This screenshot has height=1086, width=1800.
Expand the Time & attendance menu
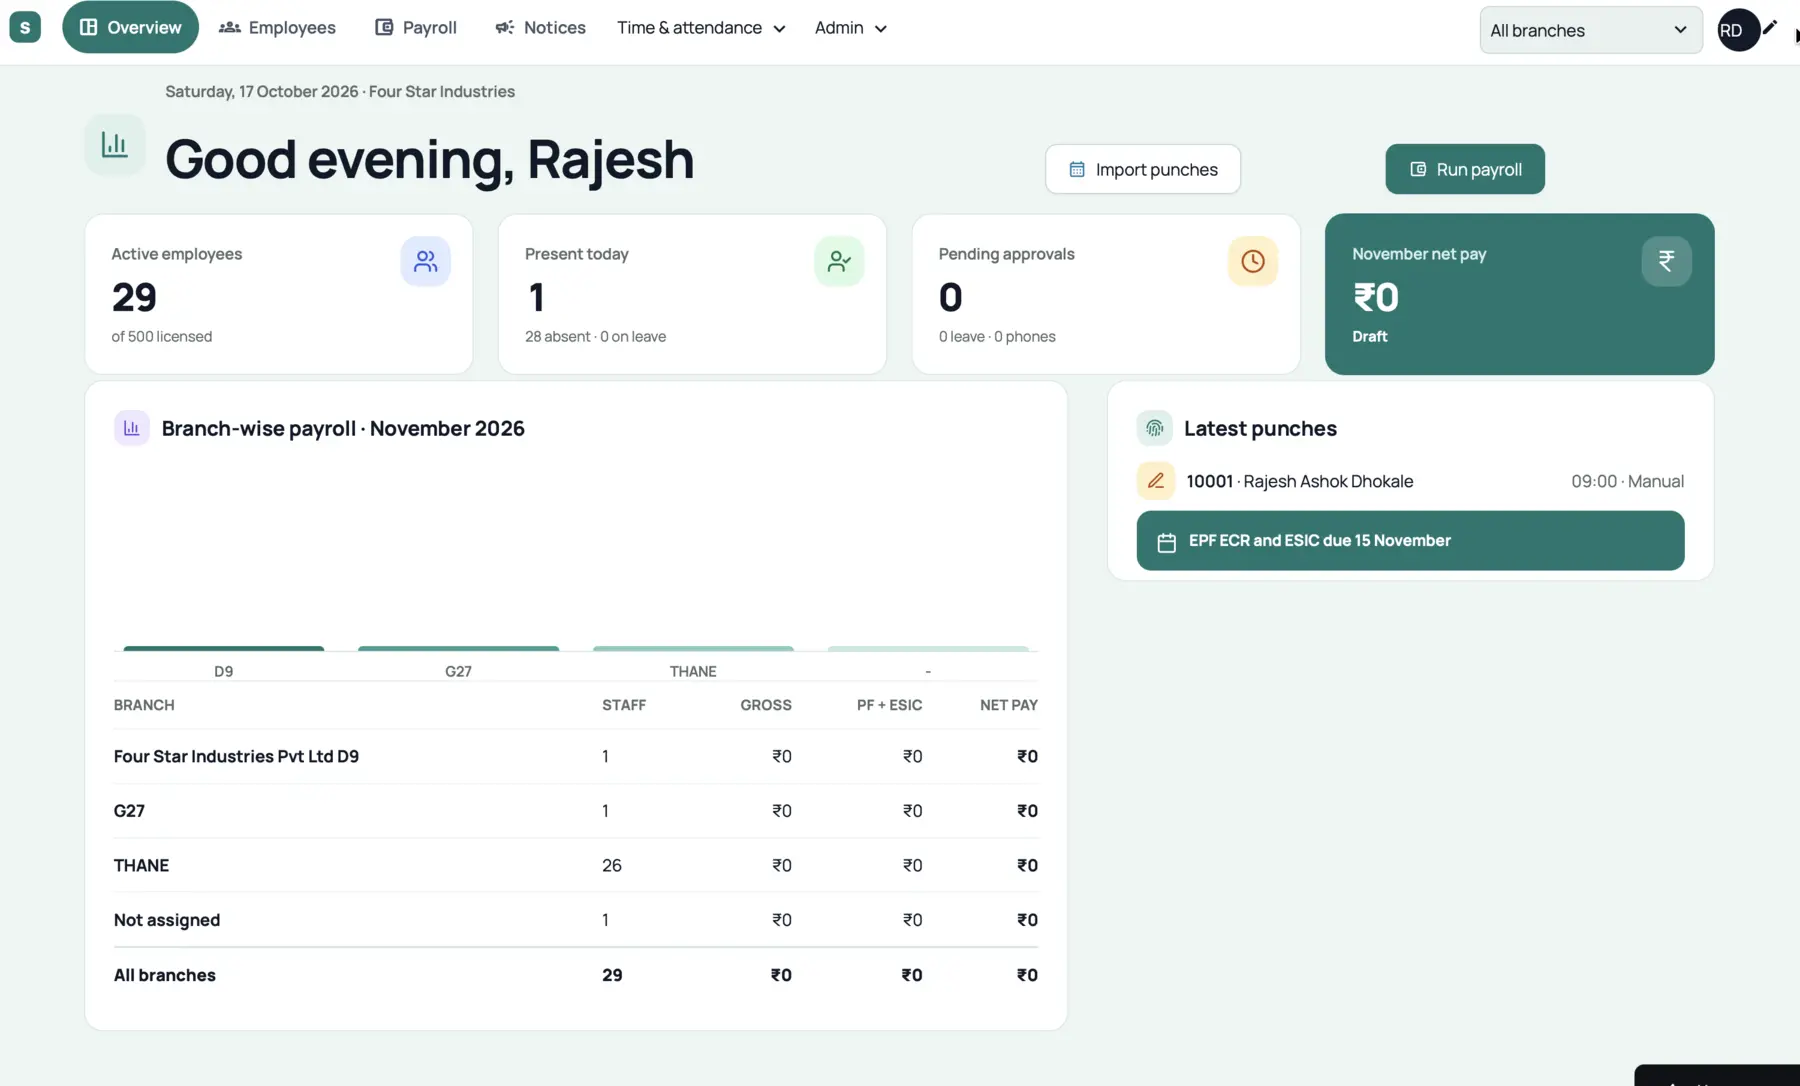[x=701, y=28]
